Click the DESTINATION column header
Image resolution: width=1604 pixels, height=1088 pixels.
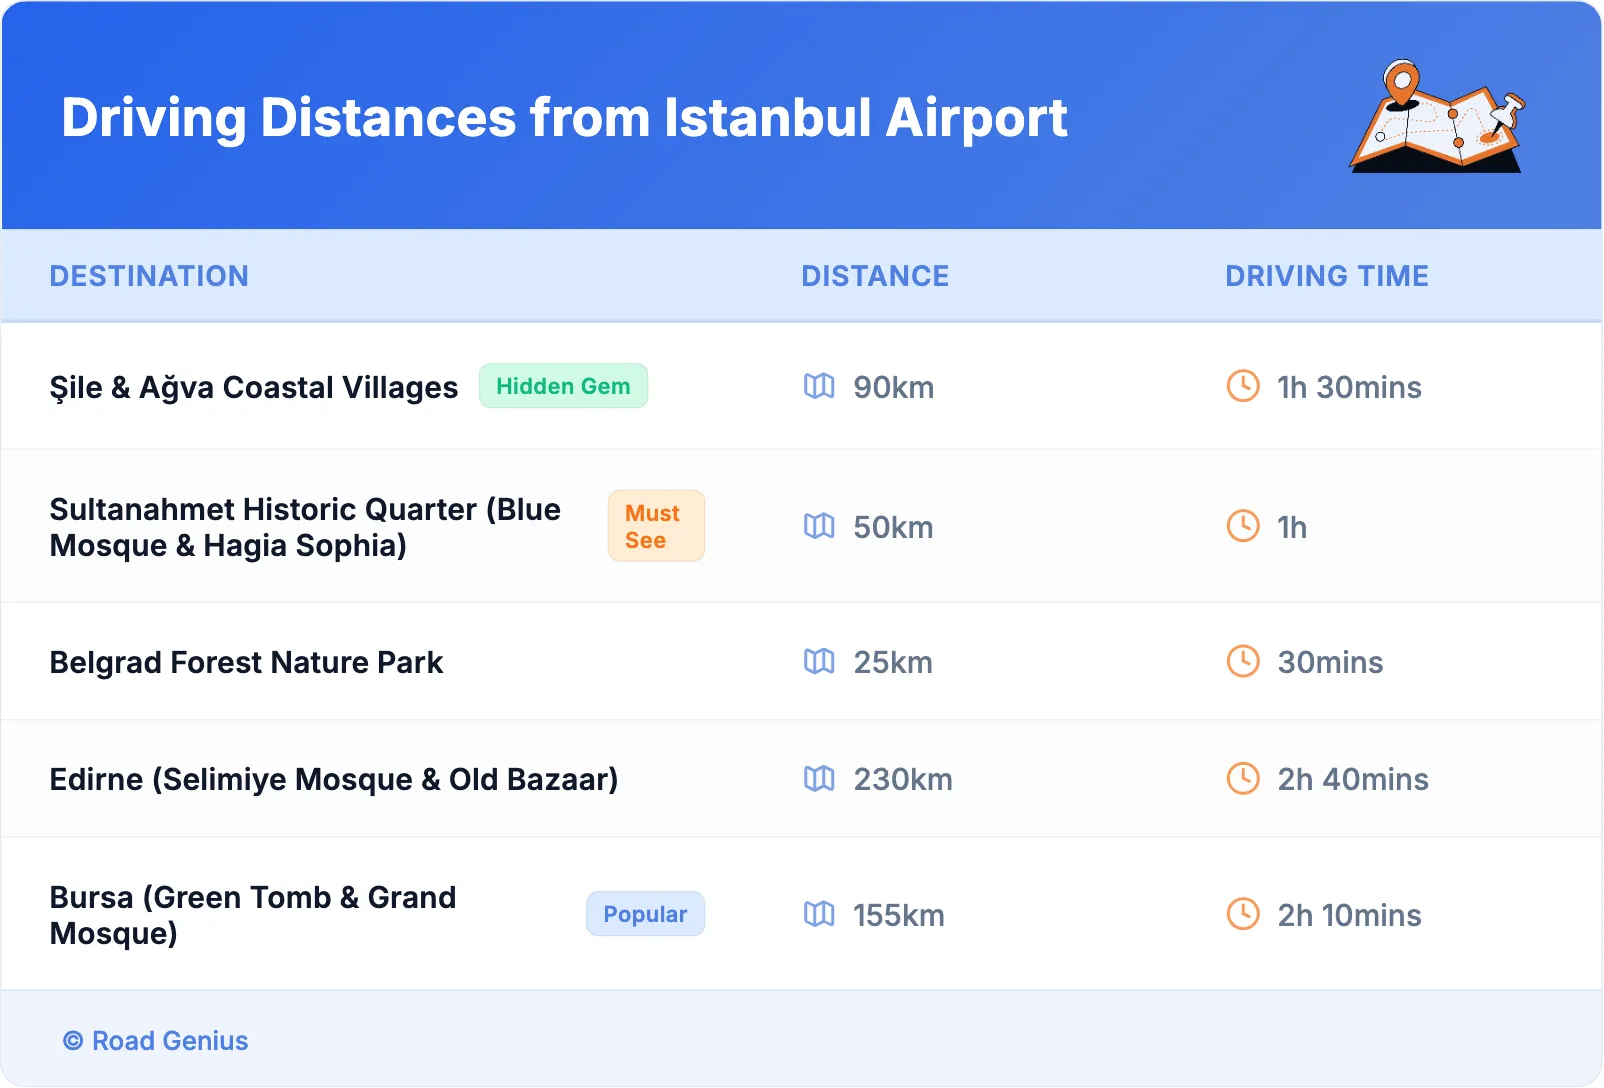tap(149, 276)
